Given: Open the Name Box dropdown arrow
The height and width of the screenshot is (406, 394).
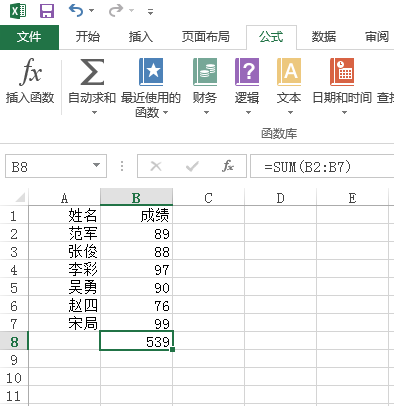Looking at the screenshot, I should click(97, 165).
